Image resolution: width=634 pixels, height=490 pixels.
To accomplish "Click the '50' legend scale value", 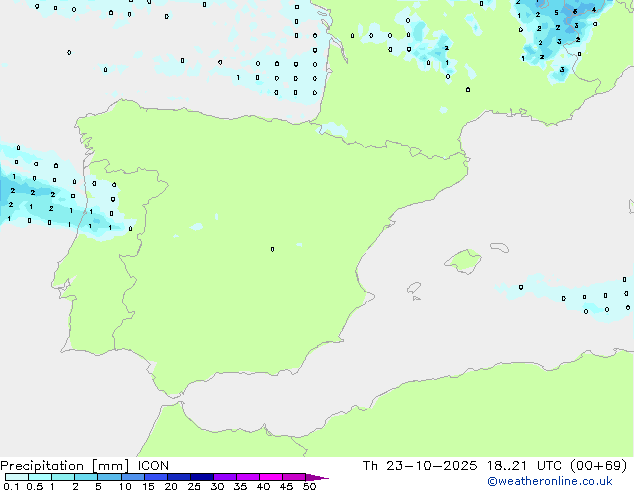I will [x=309, y=486].
